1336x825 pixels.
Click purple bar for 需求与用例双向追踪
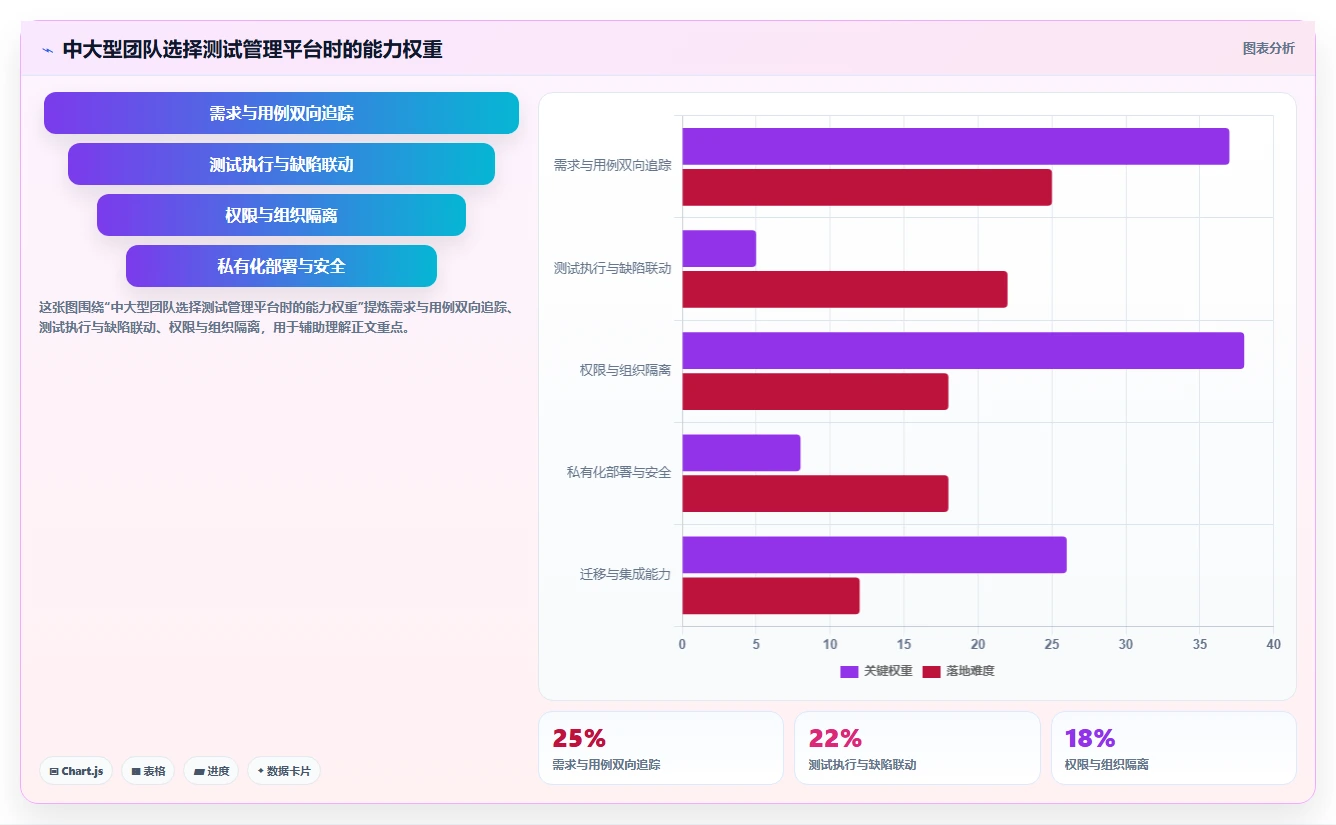tap(956, 147)
